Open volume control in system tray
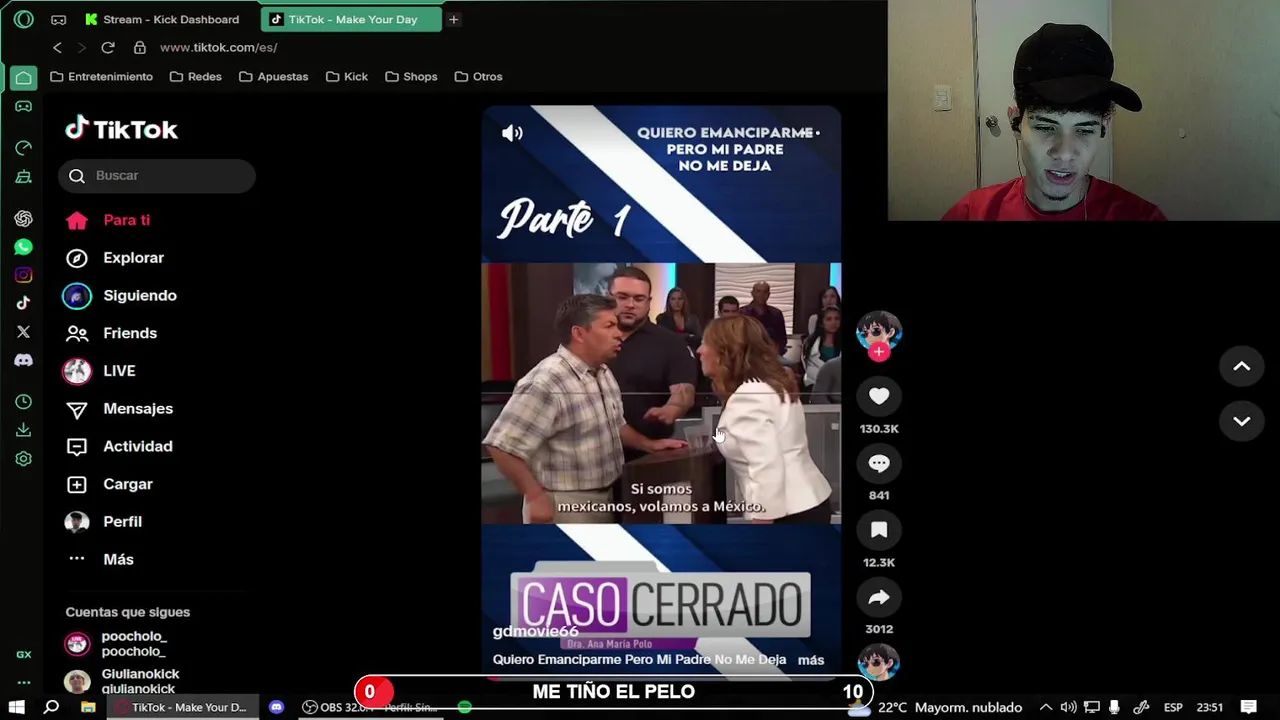 [1068, 707]
